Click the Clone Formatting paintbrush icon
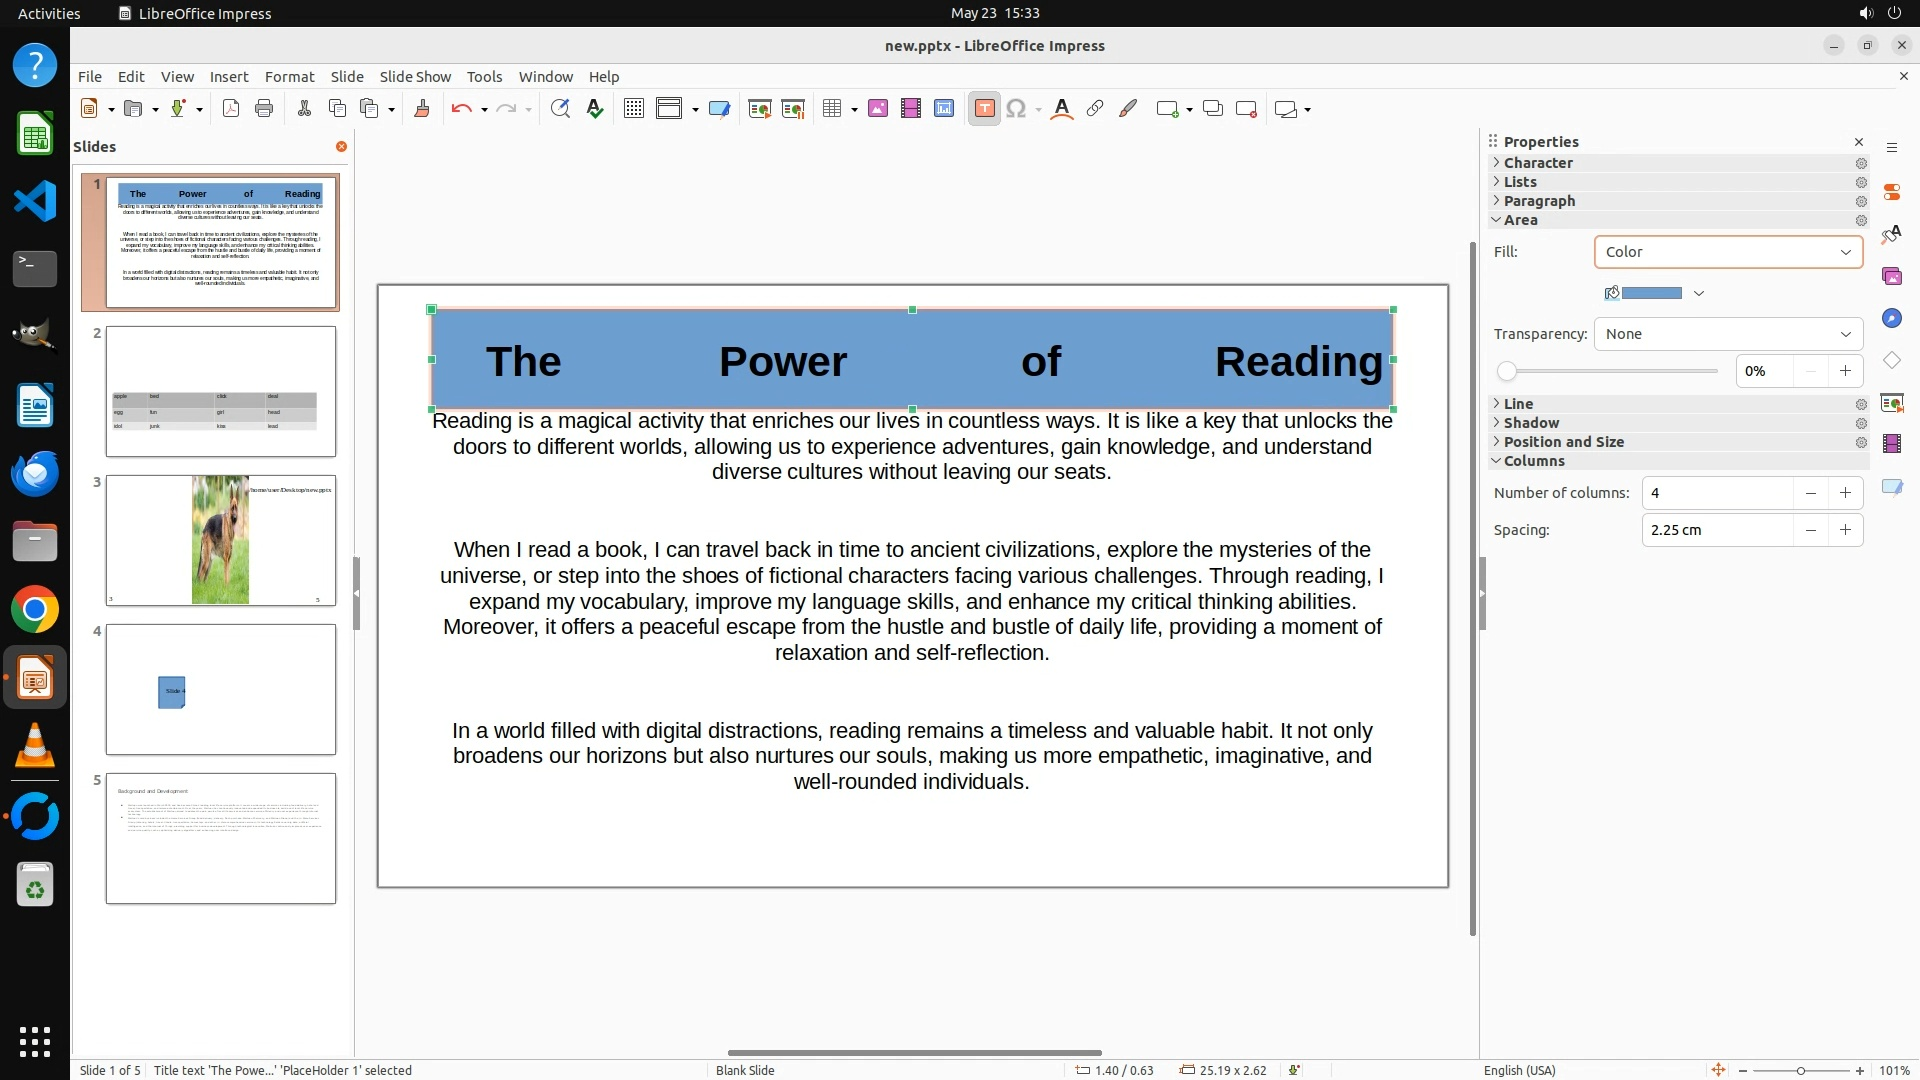1920x1080 pixels. [x=422, y=109]
